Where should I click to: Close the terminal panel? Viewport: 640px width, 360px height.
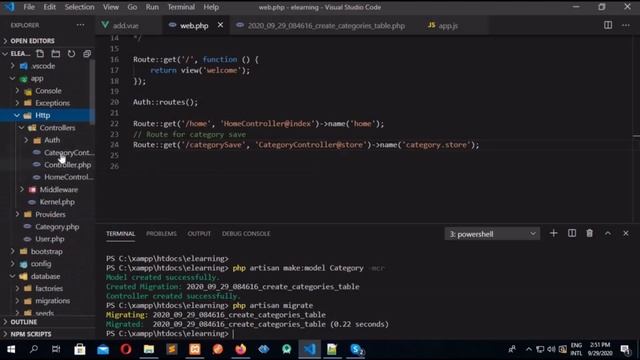point(626,233)
